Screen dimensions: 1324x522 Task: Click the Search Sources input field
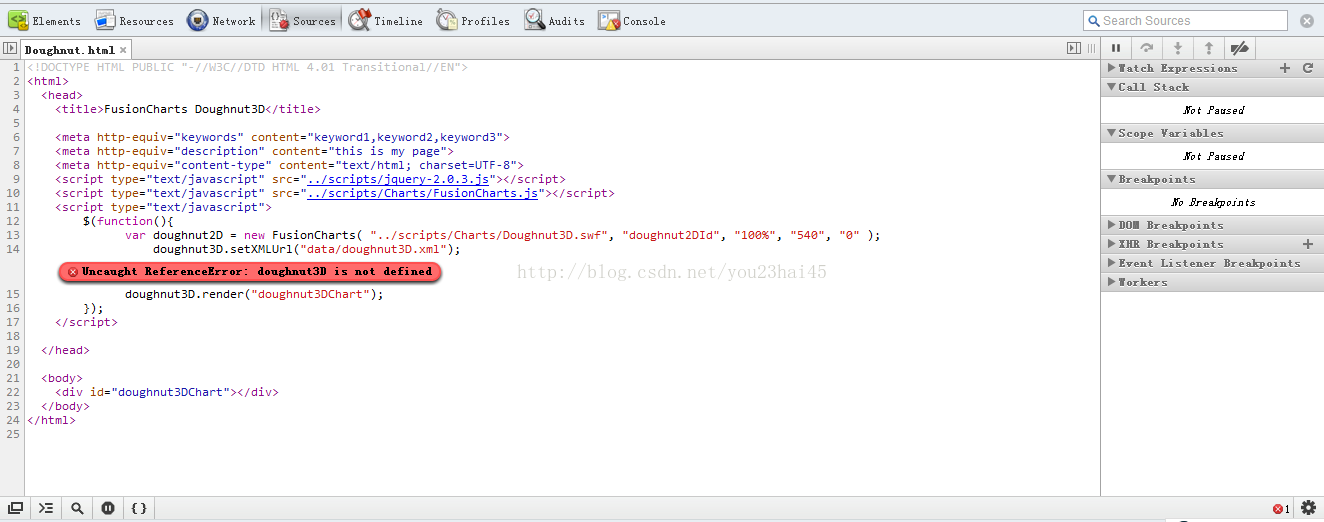coord(1186,20)
